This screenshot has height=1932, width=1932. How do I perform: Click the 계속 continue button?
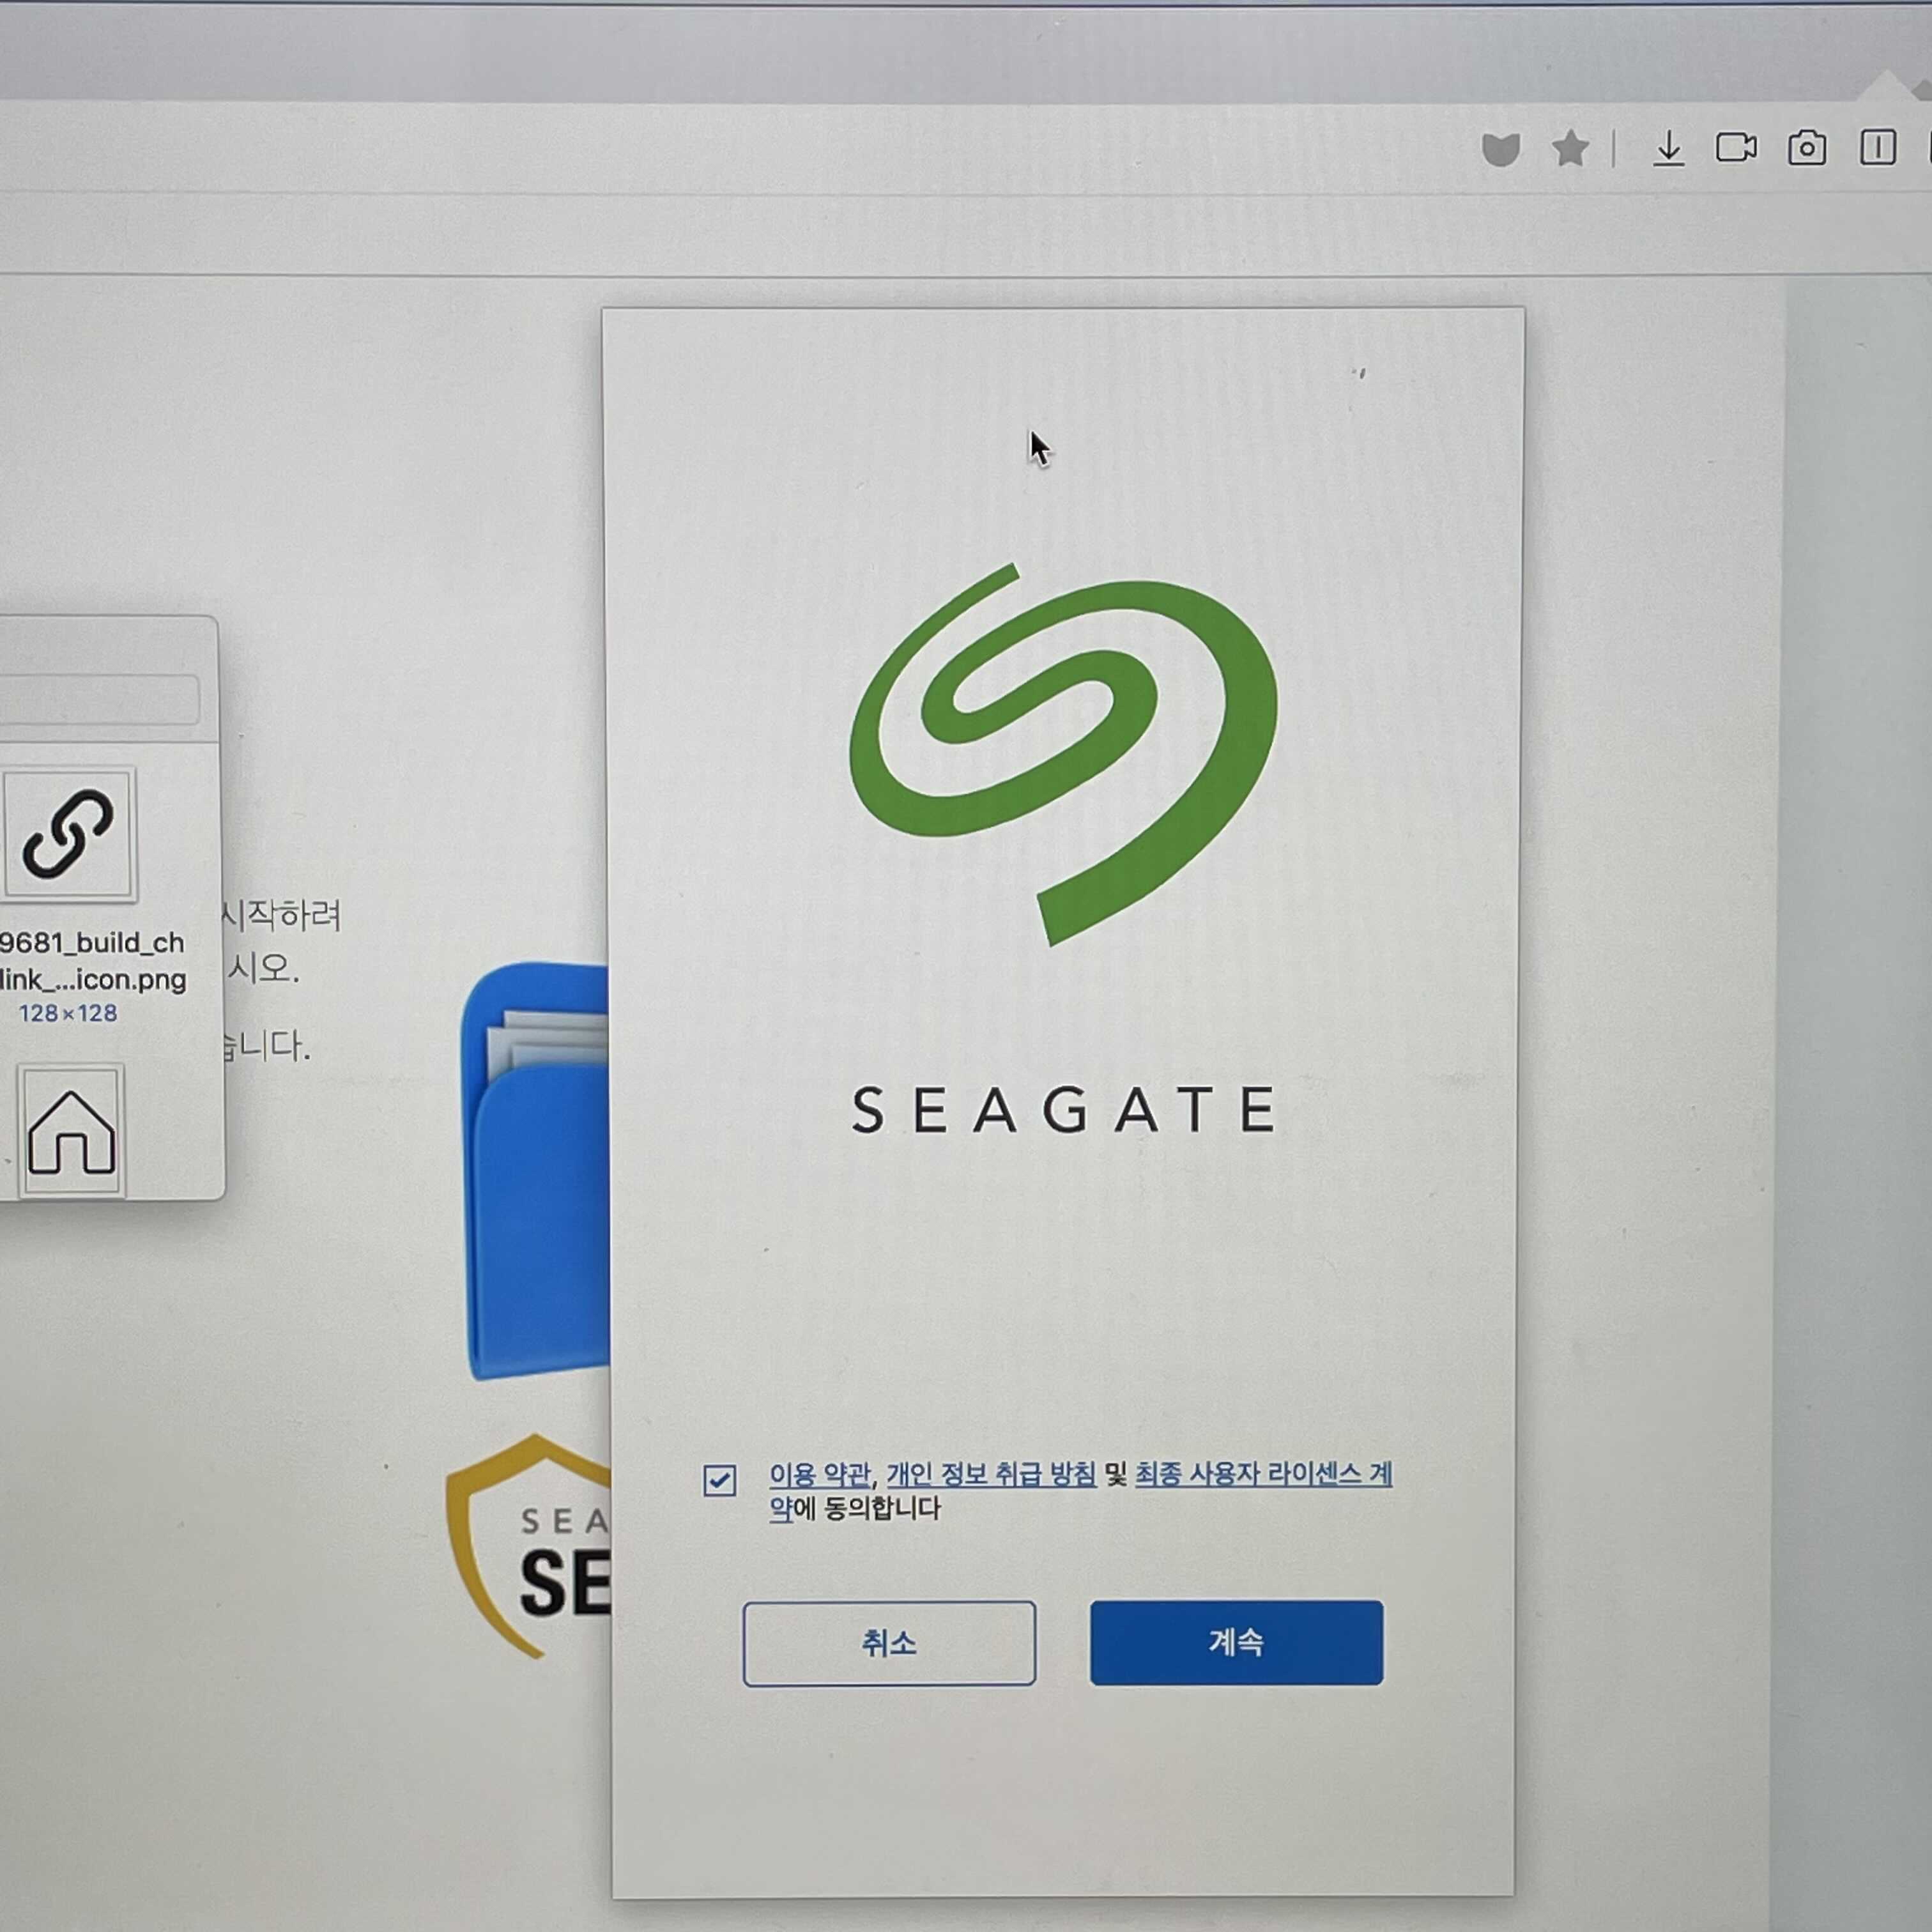pyautogui.click(x=1236, y=1642)
